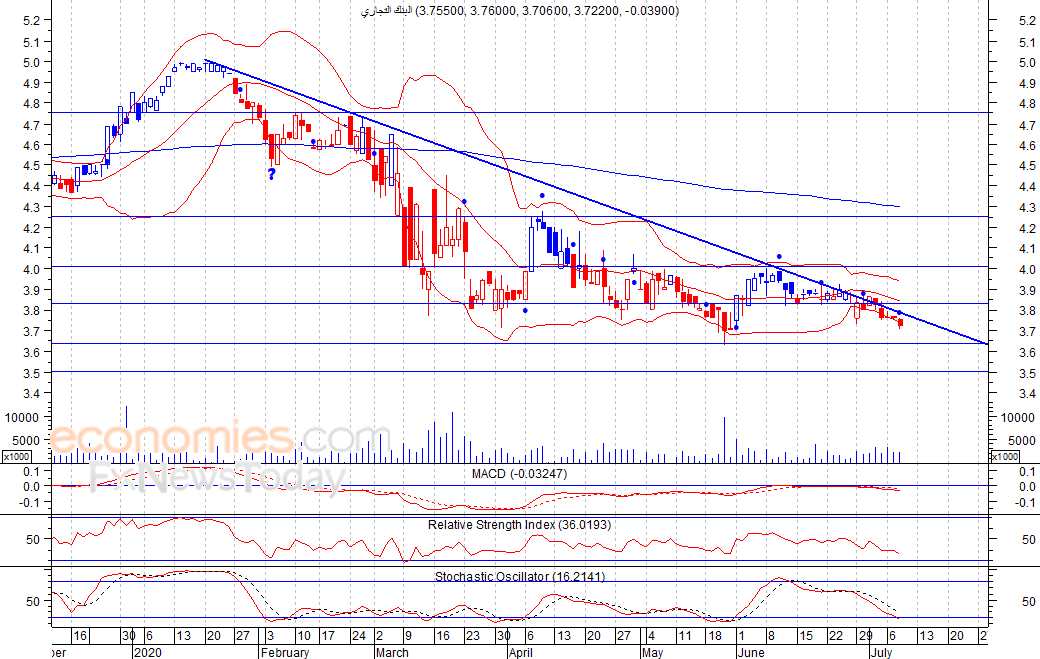Viewport: 1040px width, 659px height.
Task: Click the April month label on time axis
Action: pos(521,652)
